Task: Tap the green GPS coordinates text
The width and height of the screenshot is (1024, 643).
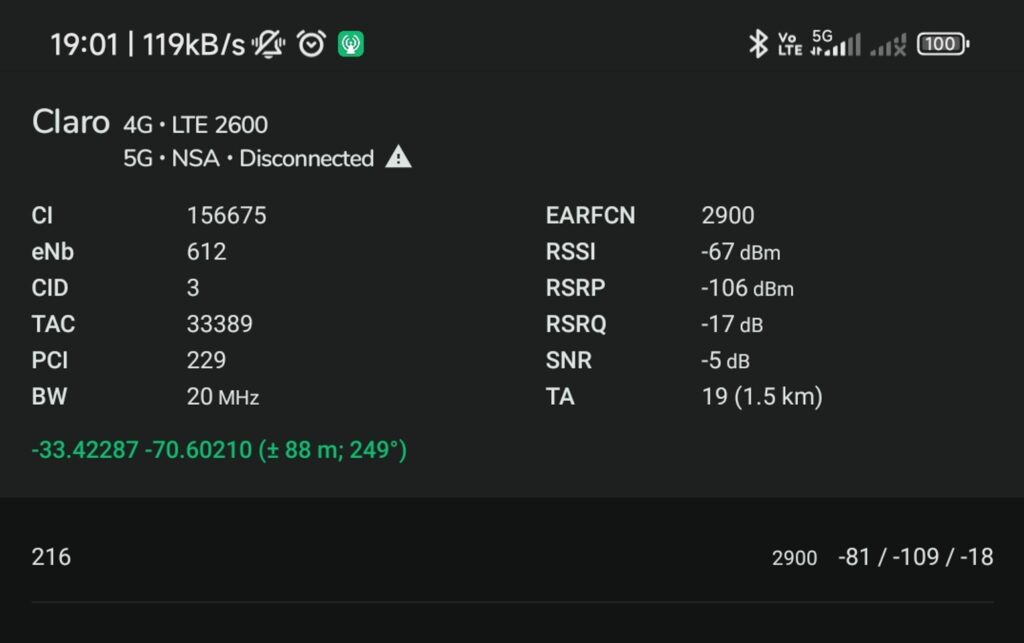Action: [219, 450]
